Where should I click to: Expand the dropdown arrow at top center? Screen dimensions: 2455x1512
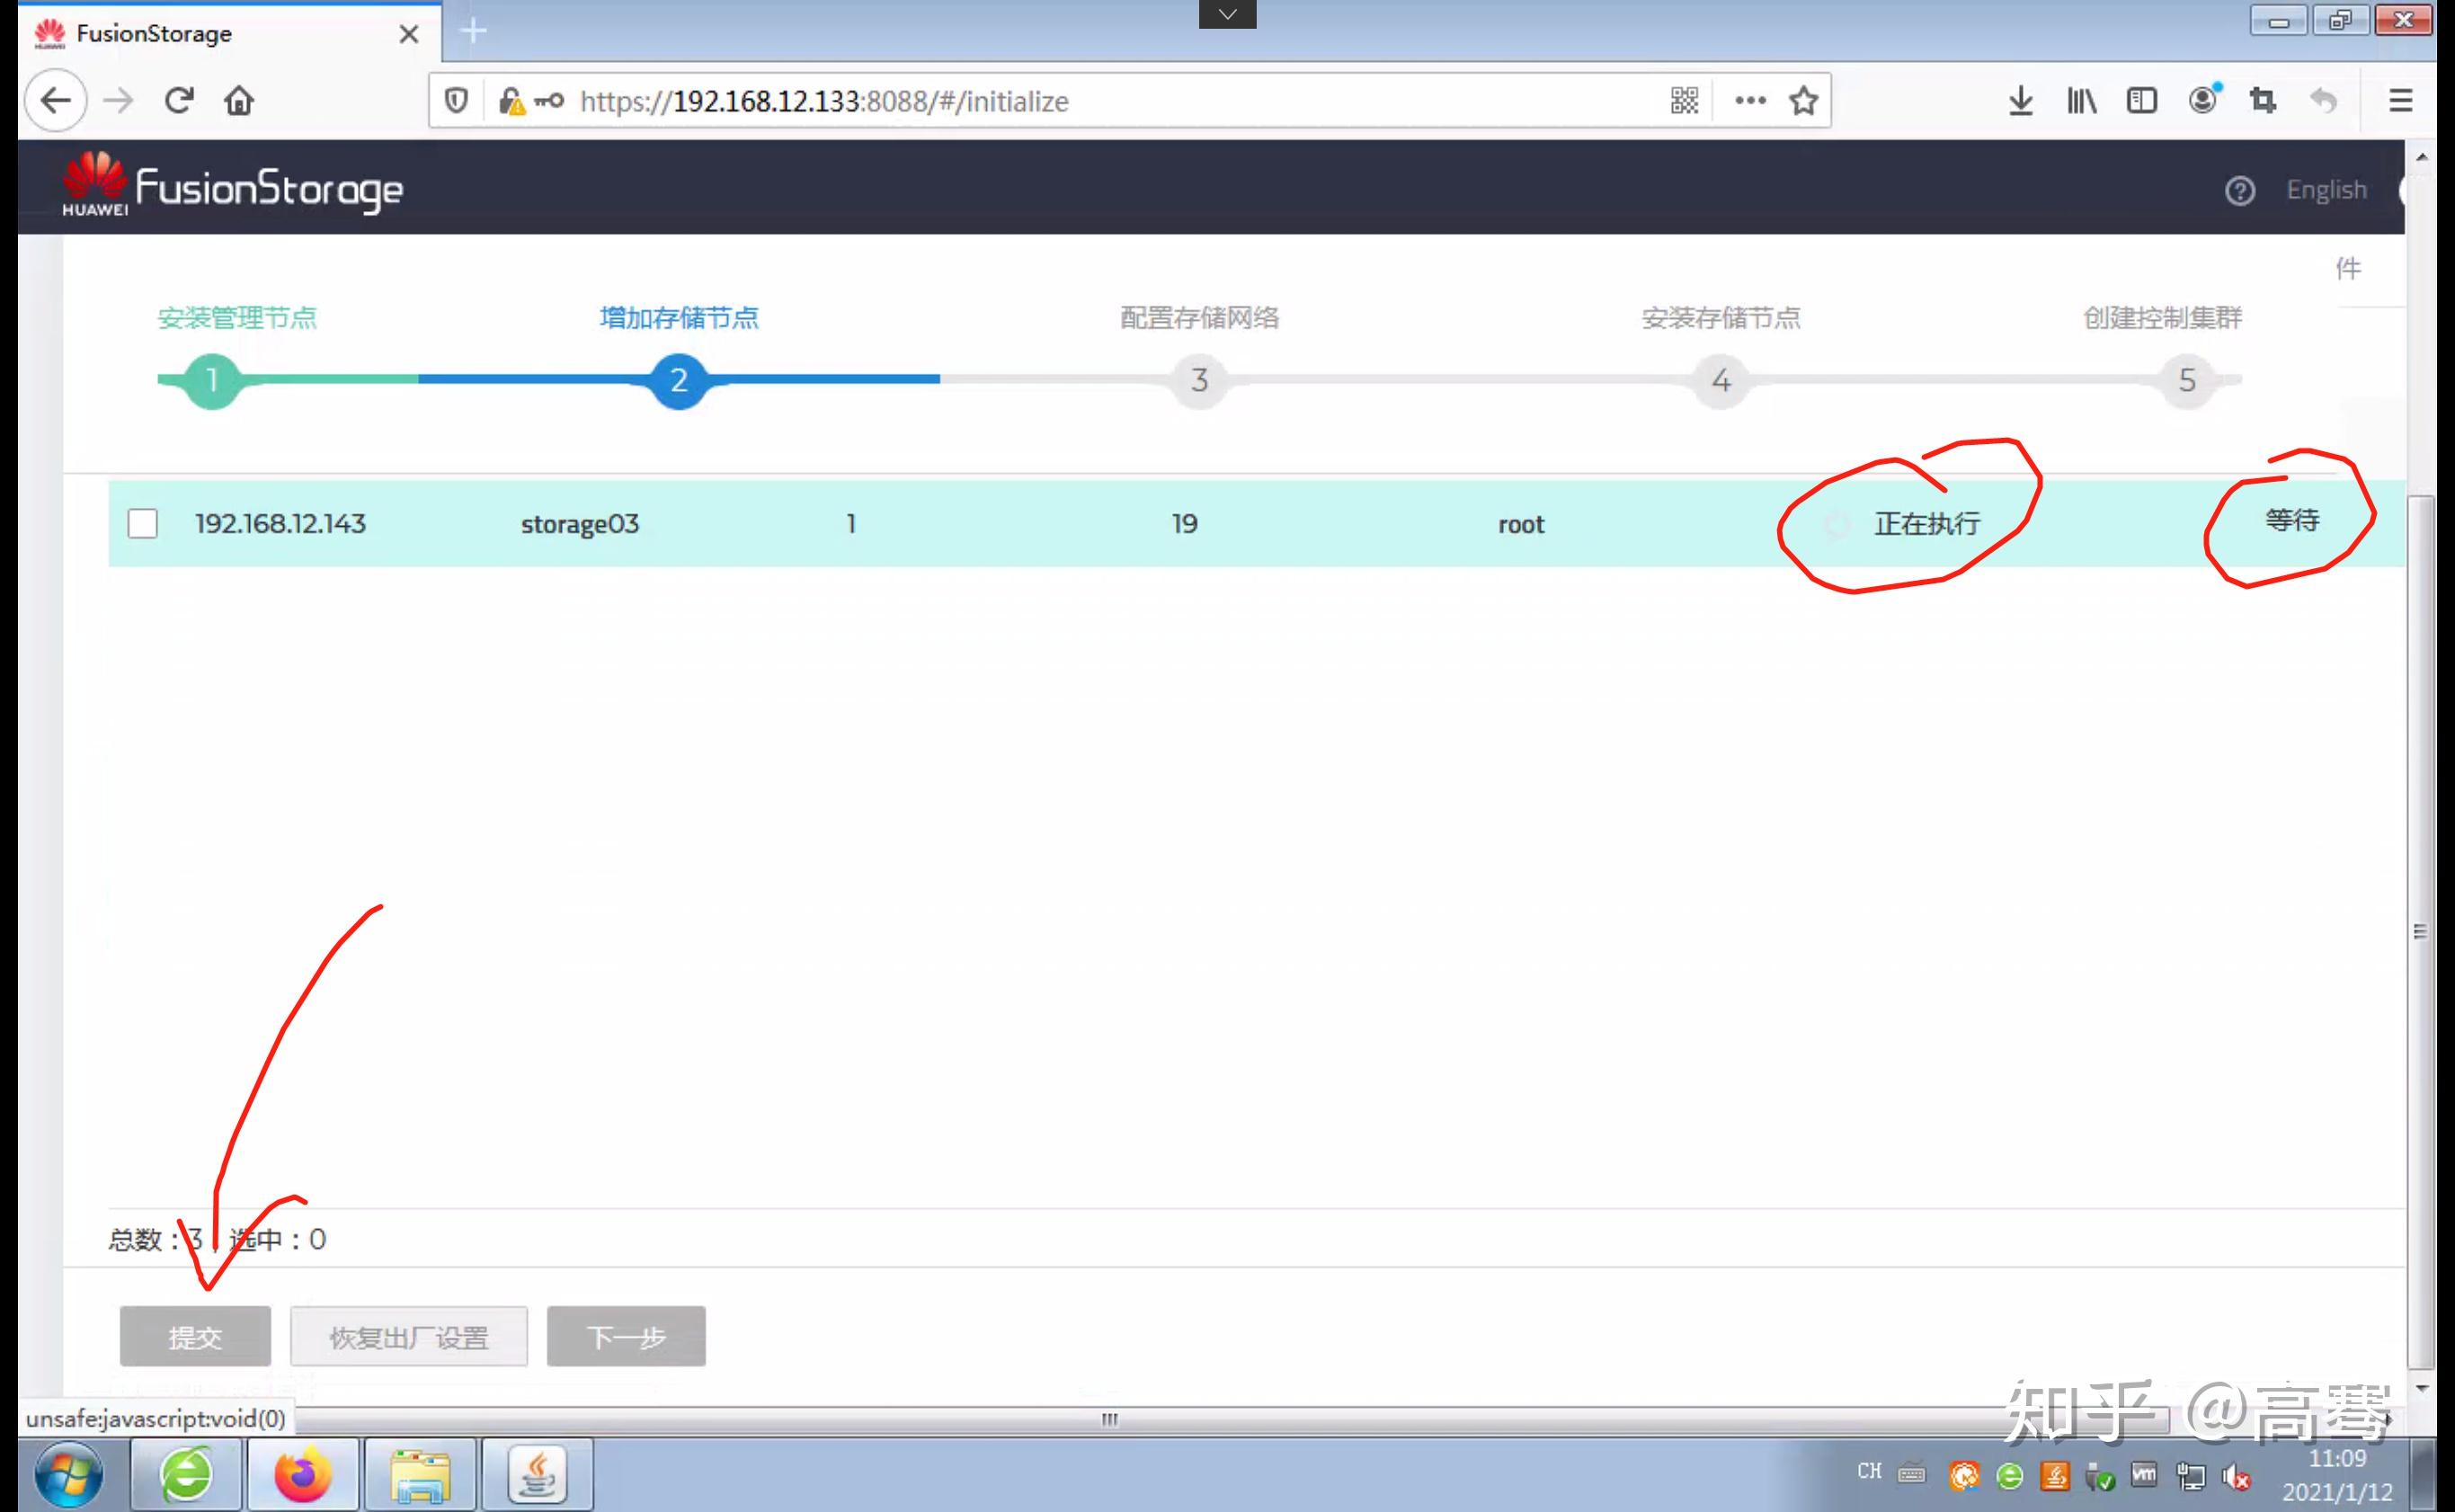1227,14
